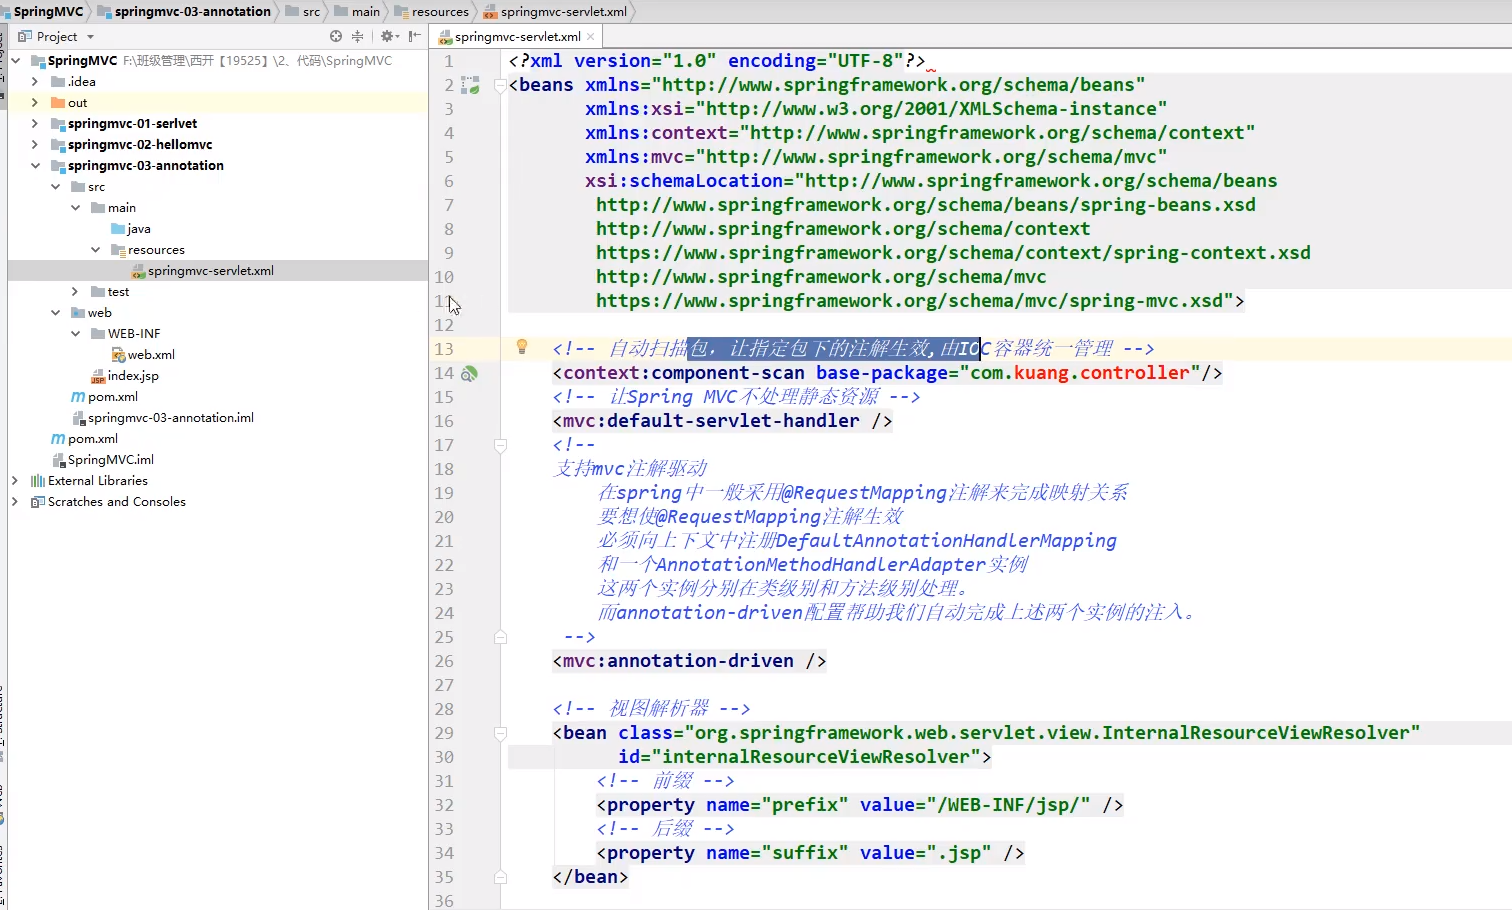Fold the beans tag at line 2
The width and height of the screenshot is (1512, 910).
[501, 86]
